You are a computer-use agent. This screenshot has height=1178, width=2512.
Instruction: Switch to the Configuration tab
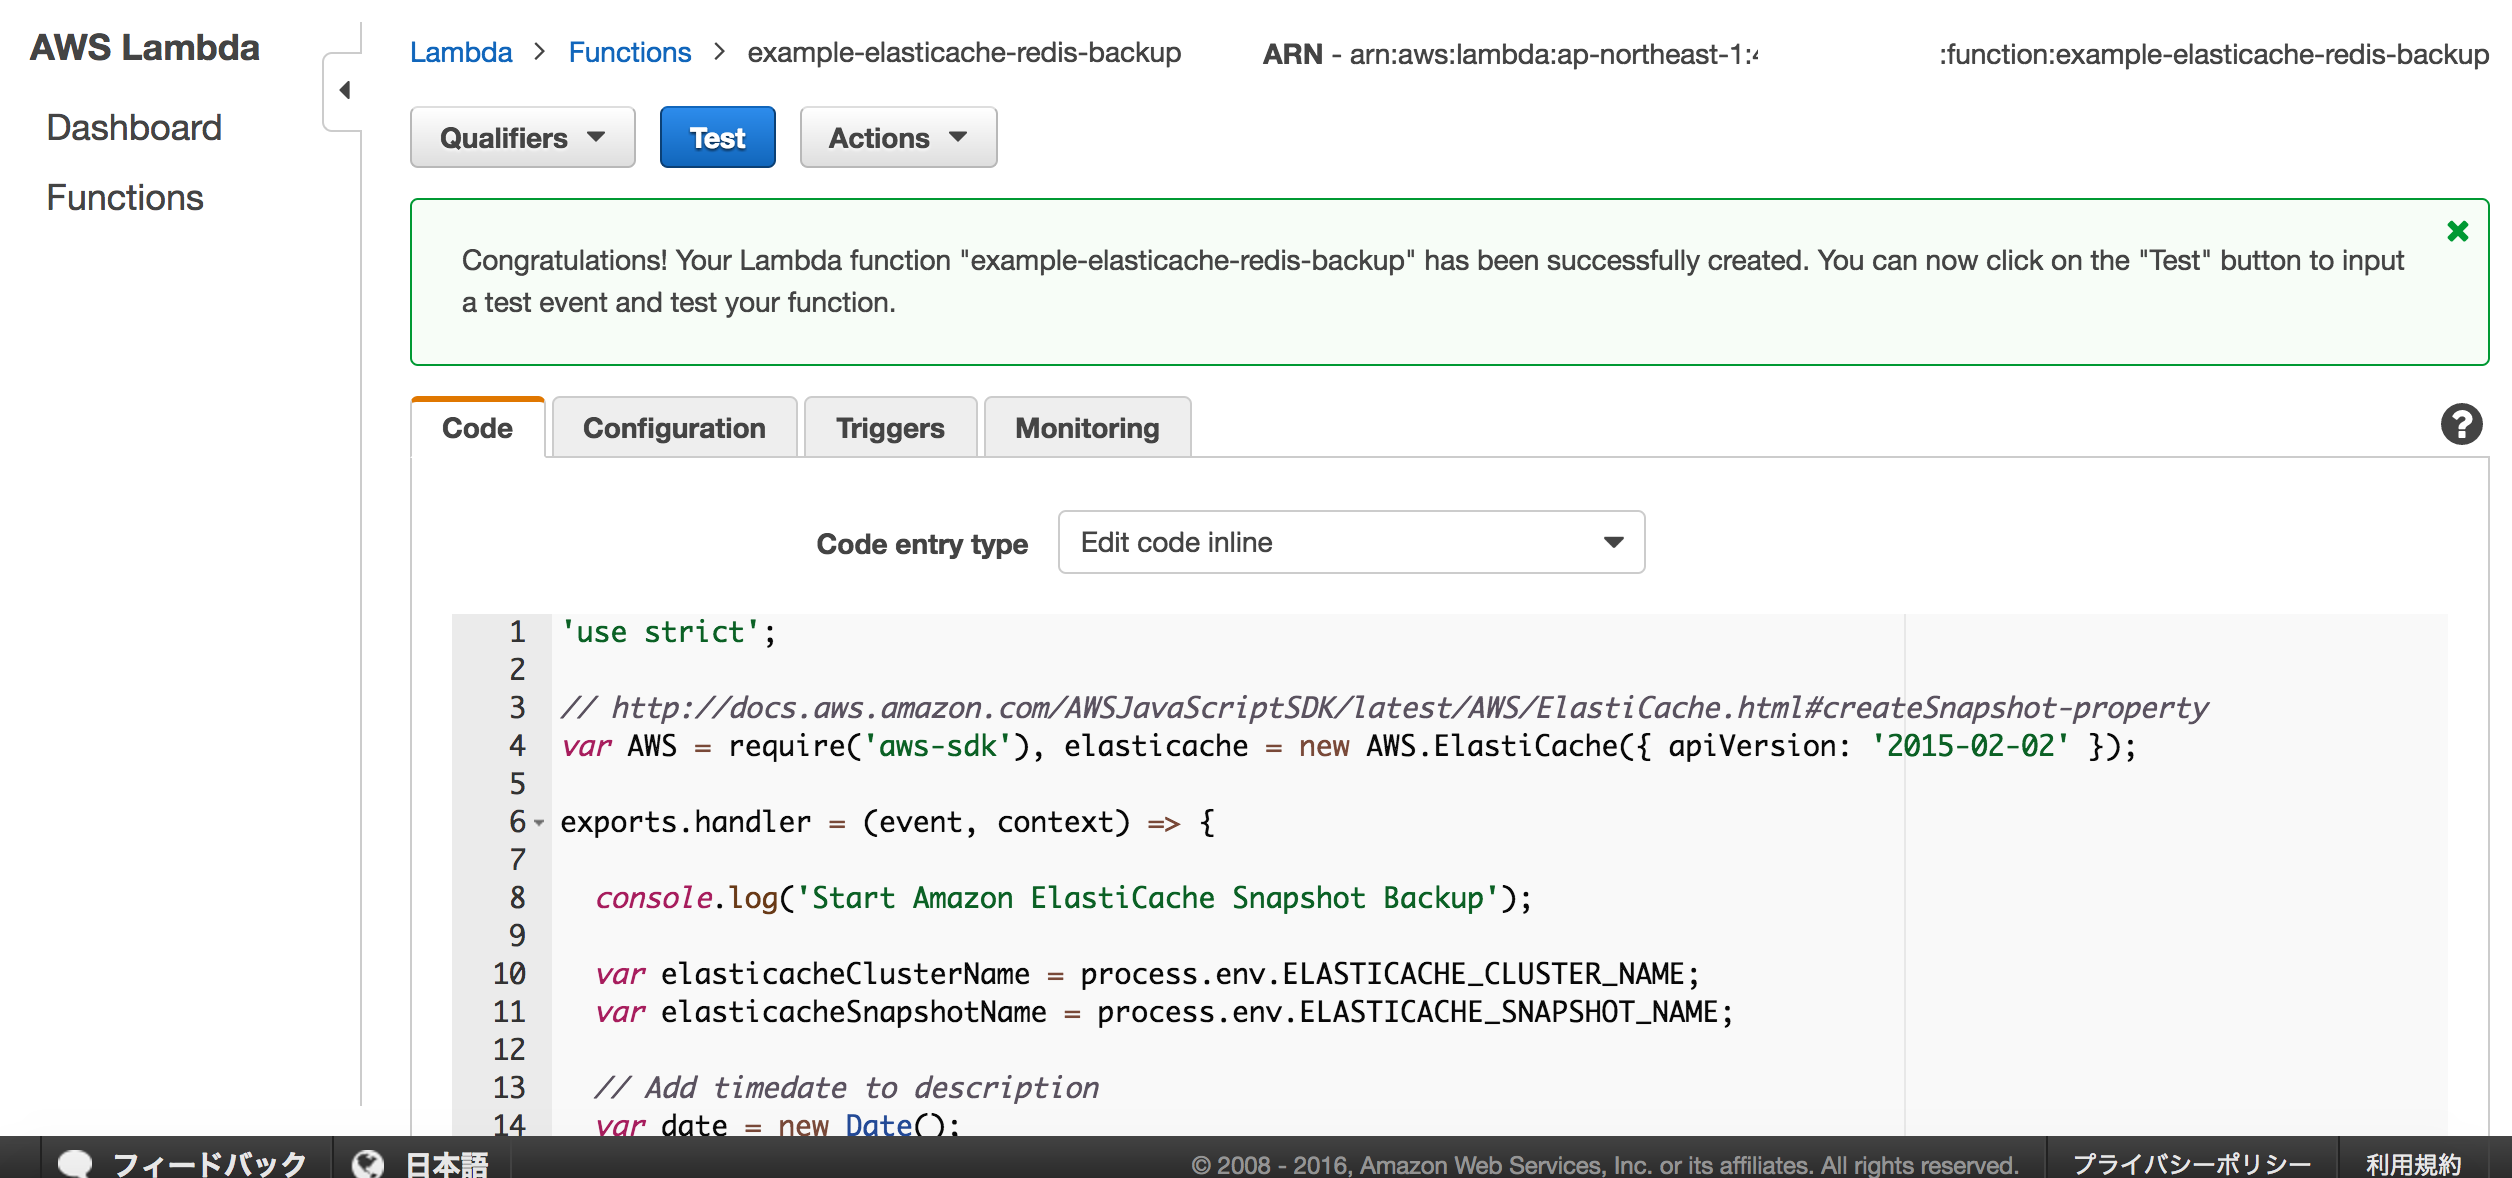674,428
